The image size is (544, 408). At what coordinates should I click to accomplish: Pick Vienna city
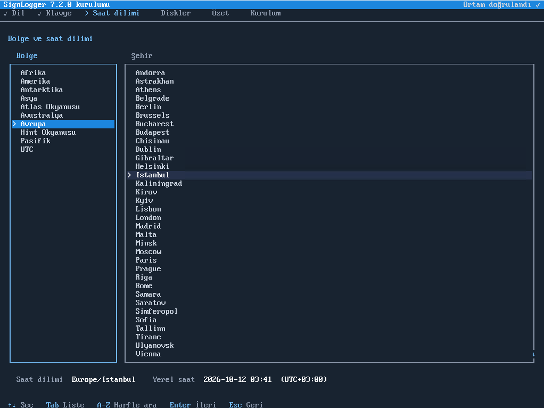[x=330, y=354]
